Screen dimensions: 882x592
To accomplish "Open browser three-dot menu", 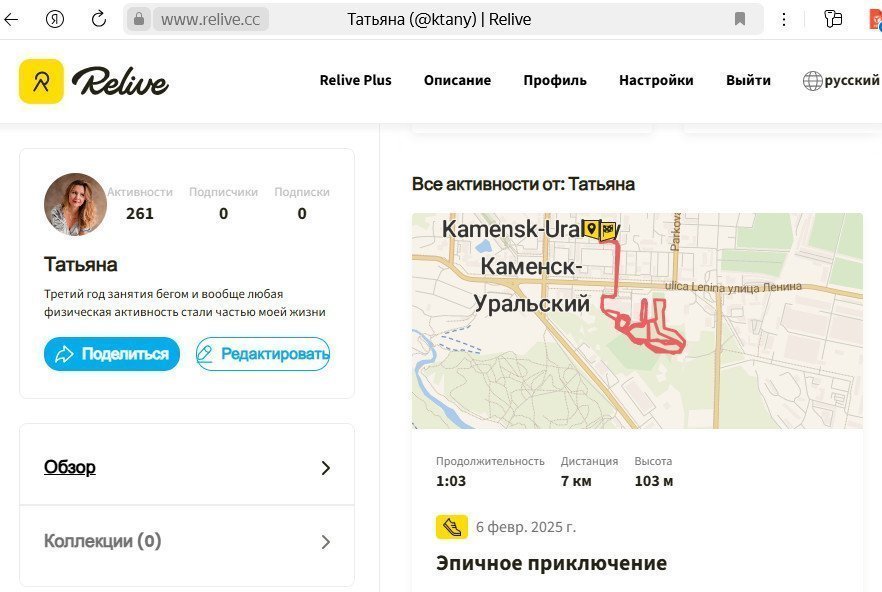I will tap(784, 19).
